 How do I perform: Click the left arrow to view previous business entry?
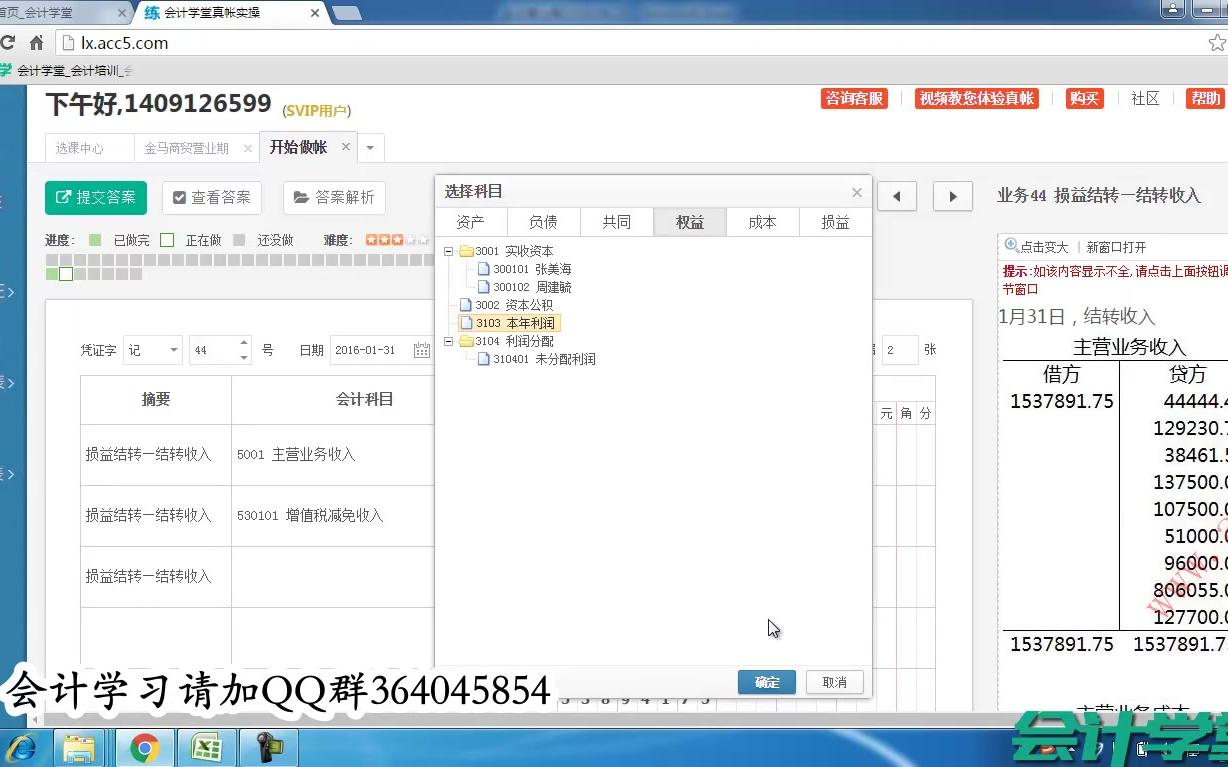[897, 196]
